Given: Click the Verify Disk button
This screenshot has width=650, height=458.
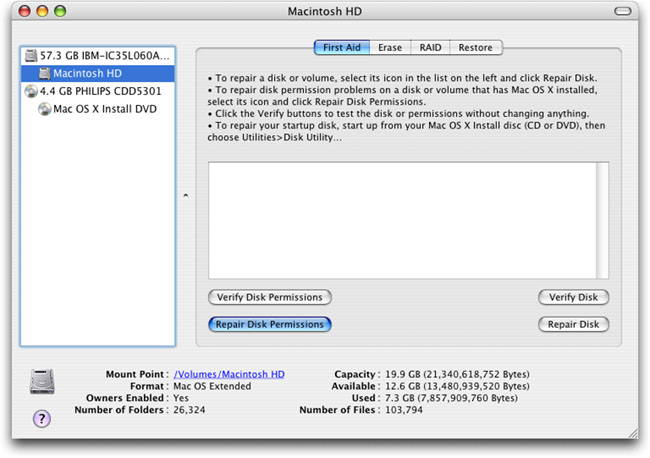Looking at the screenshot, I should tap(573, 297).
